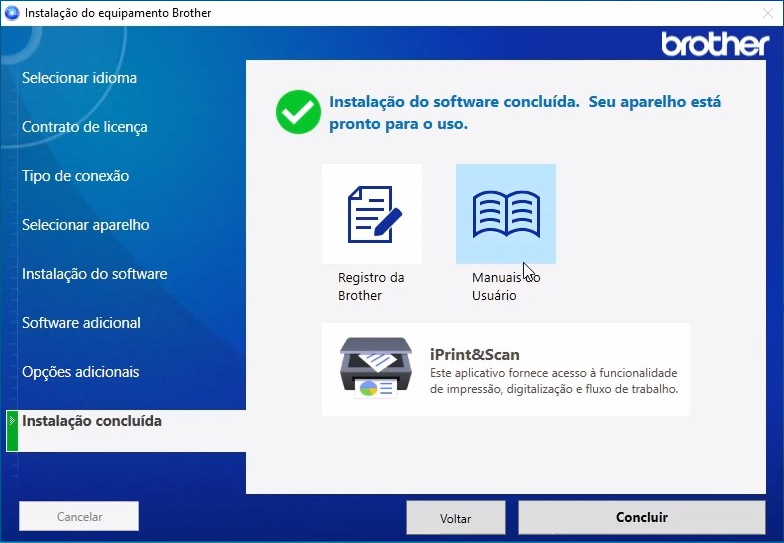Select the 'Tipo de conexão' step
The image size is (784, 543).
(76, 176)
